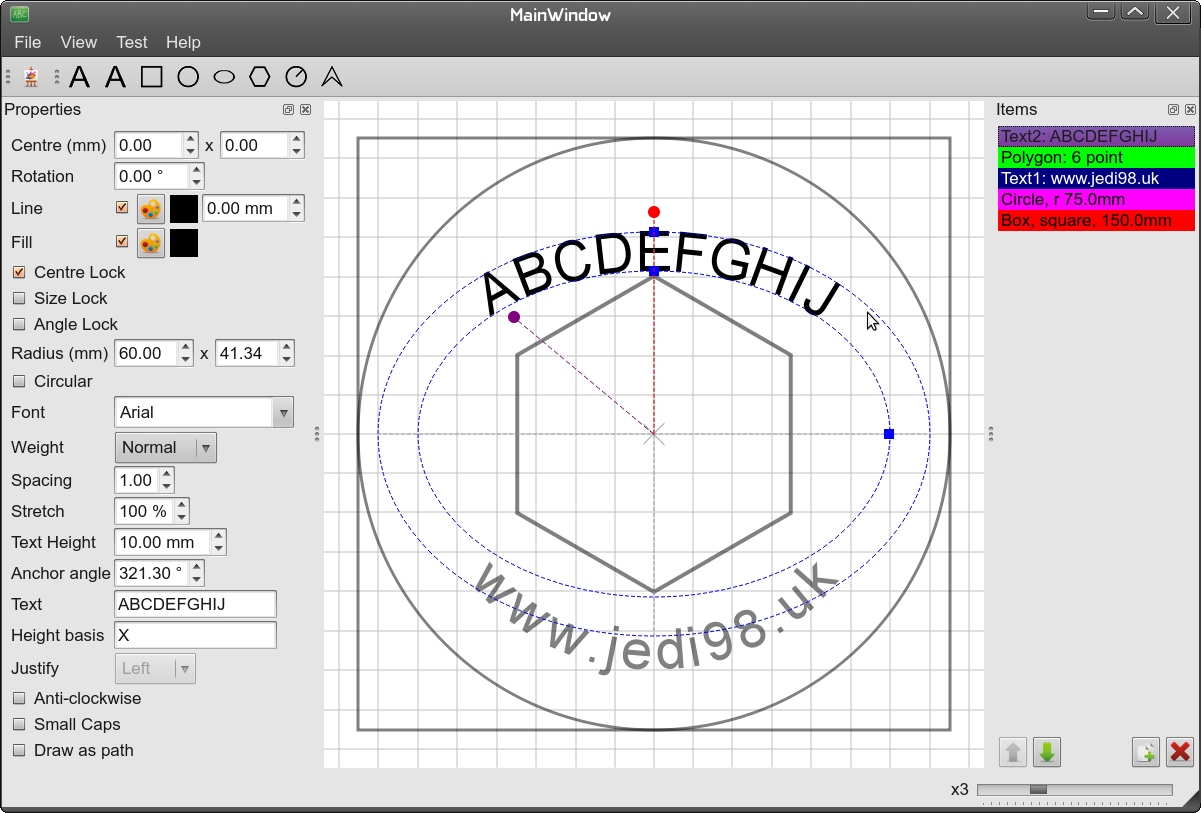Open the Font dropdown showing Arial
This screenshot has height=813, width=1201.
(204, 412)
